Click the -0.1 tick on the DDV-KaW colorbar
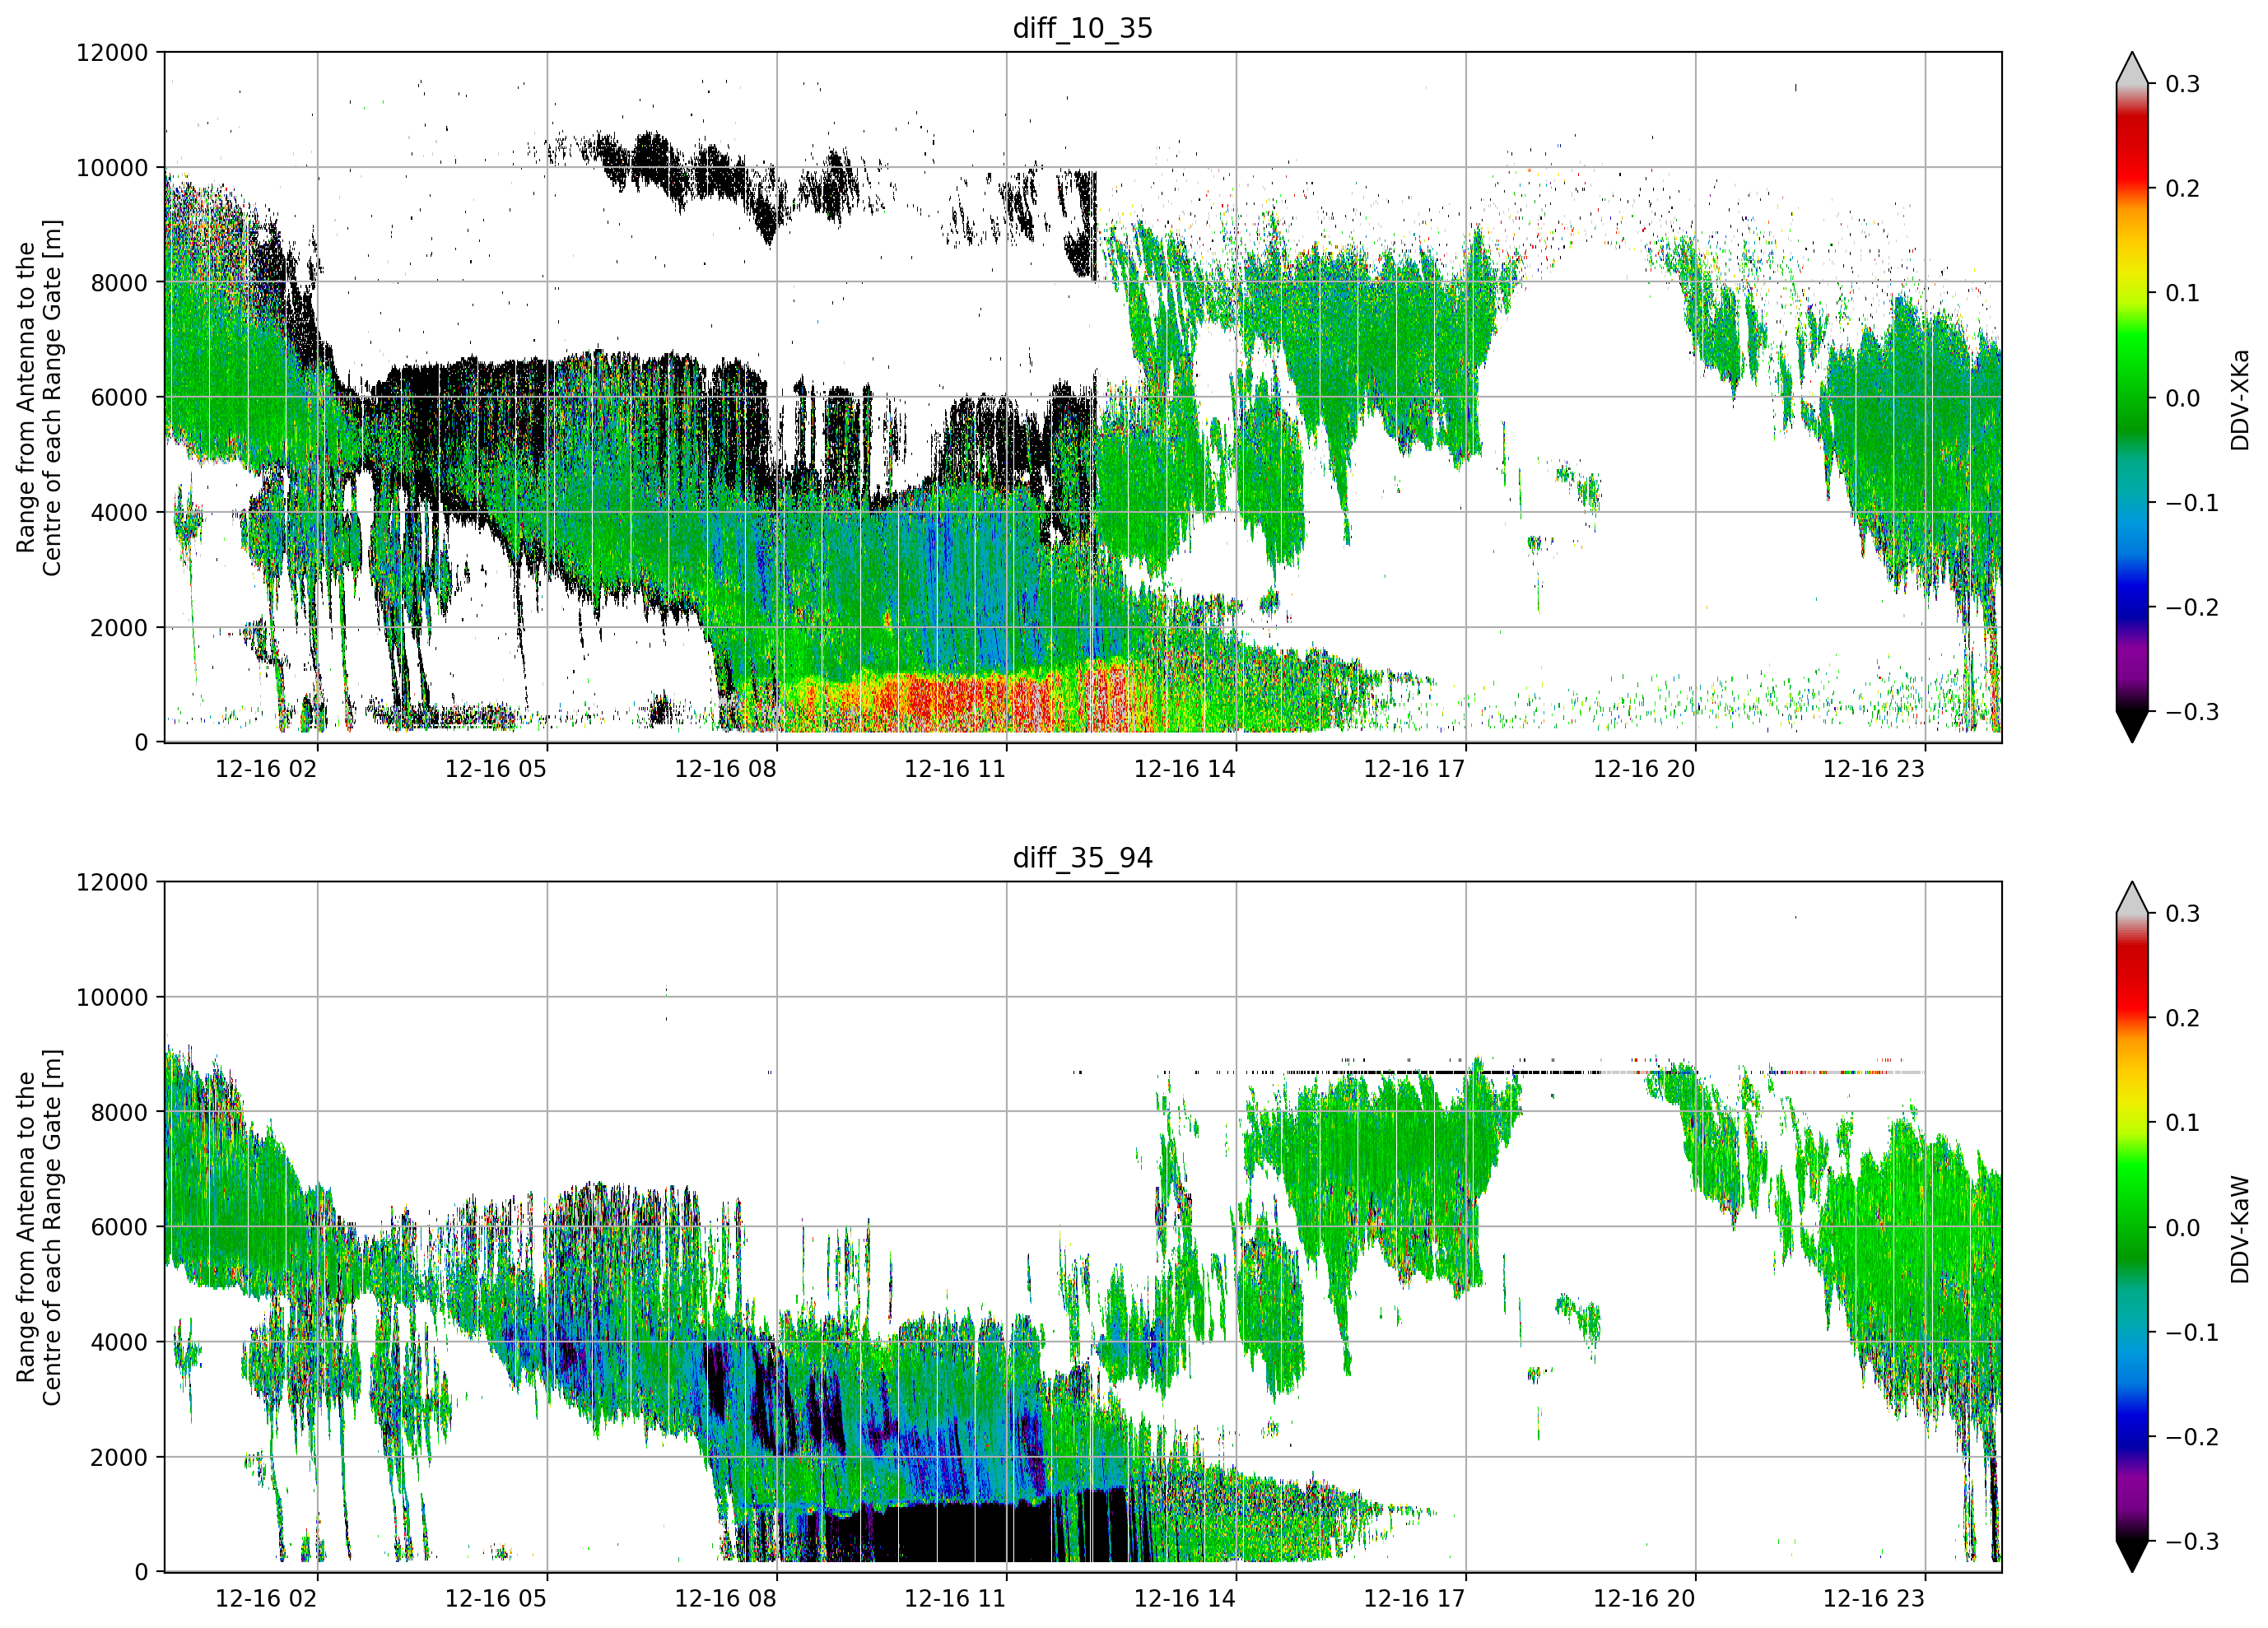The height and width of the screenshot is (1628, 2268). point(2192,1333)
